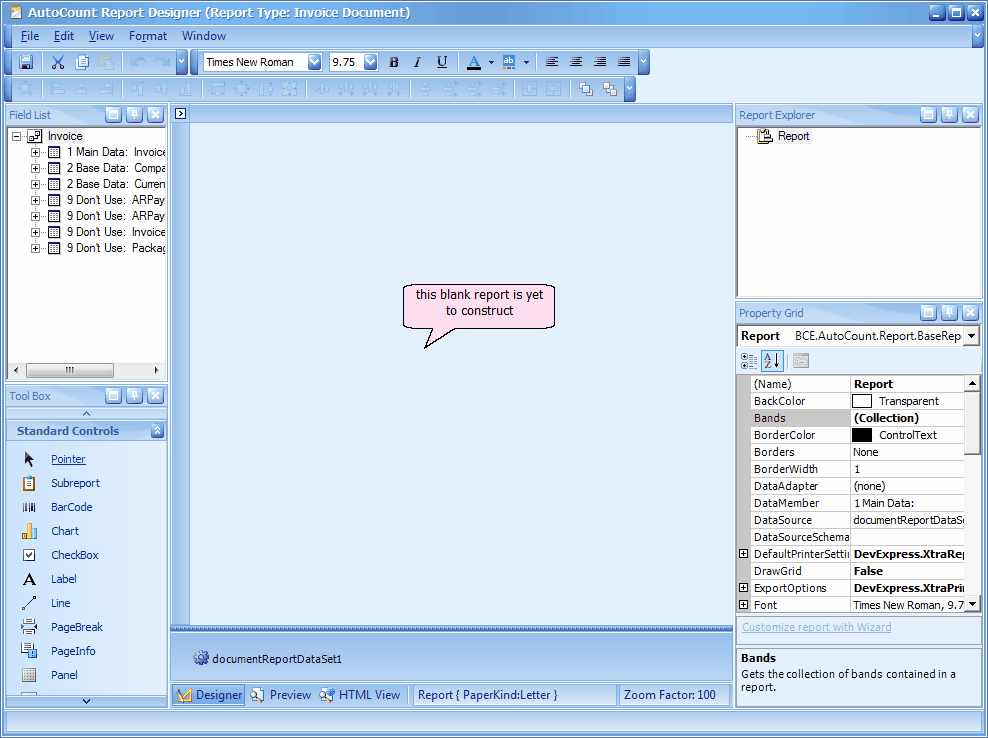This screenshot has width=988, height=738.
Task: Collapse the Invoice tree node
Action: [x=16, y=136]
